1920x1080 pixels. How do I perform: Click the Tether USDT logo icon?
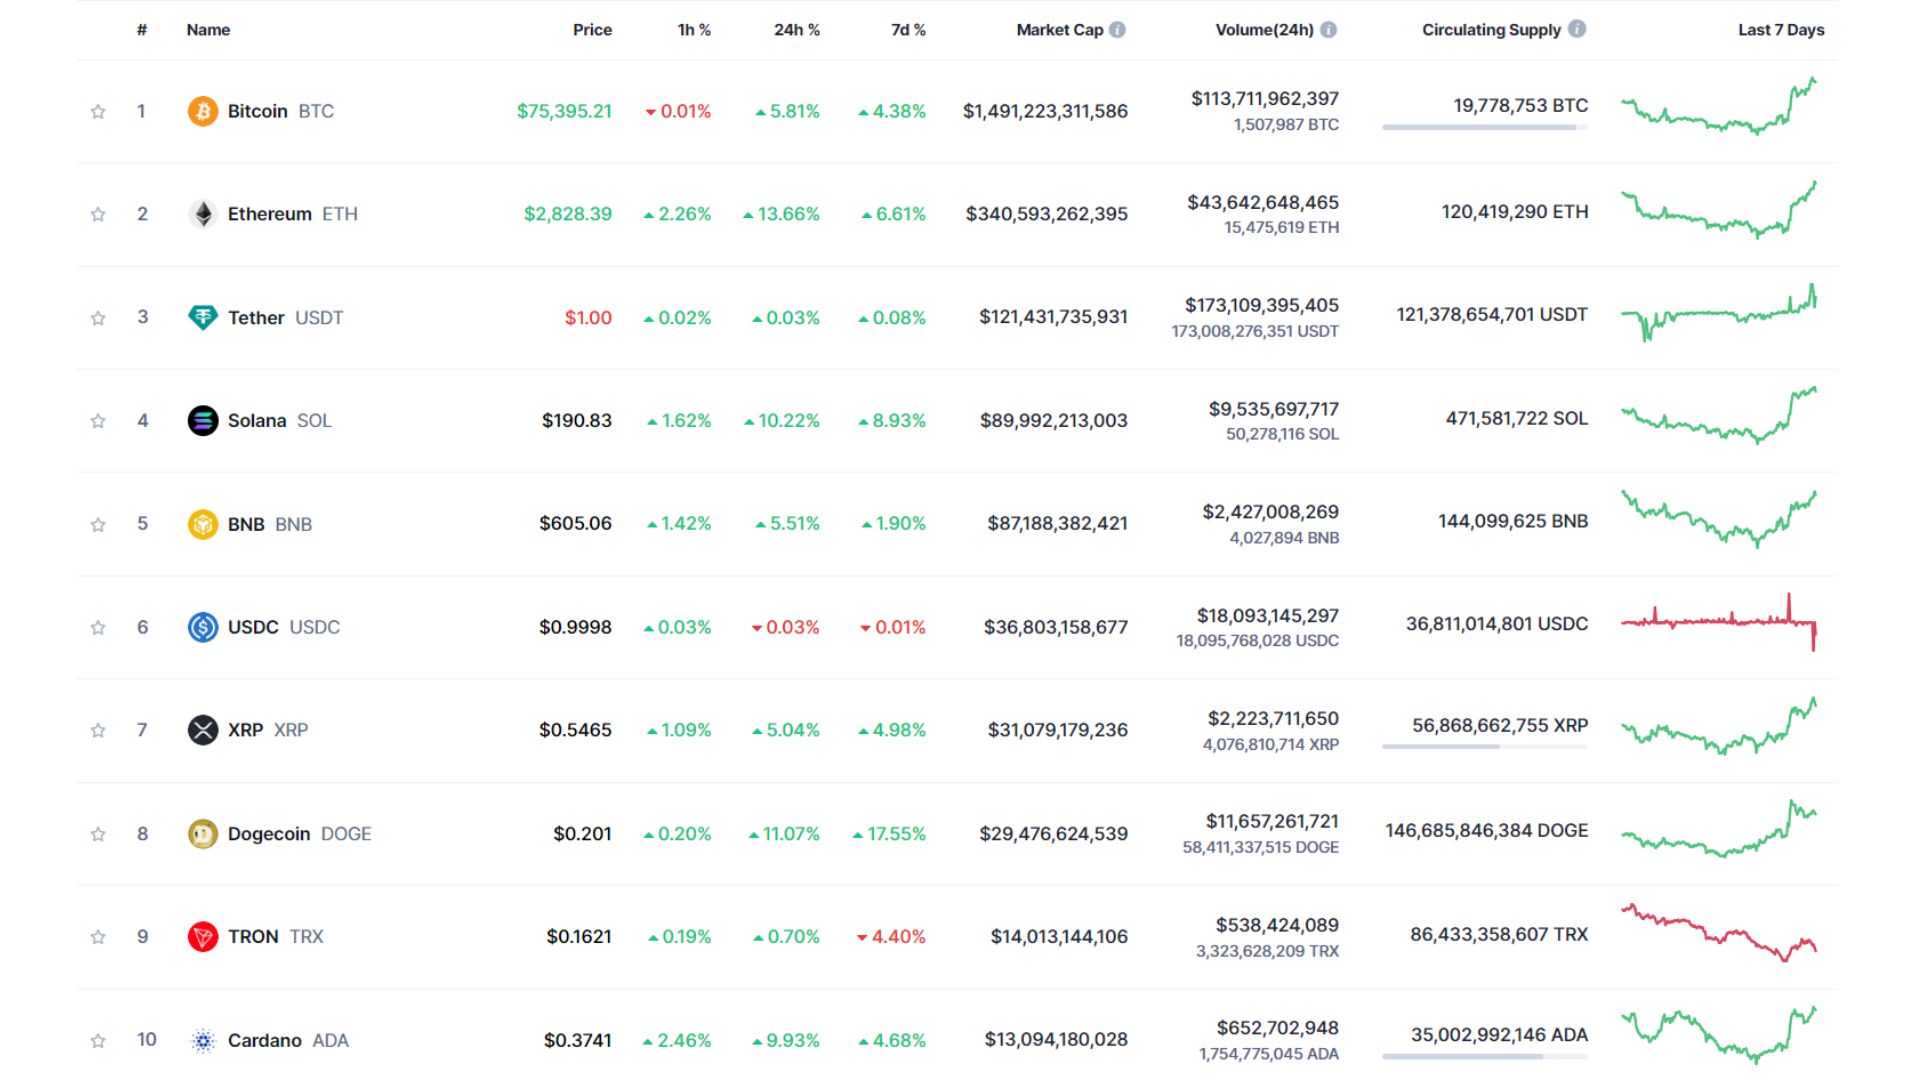[203, 317]
